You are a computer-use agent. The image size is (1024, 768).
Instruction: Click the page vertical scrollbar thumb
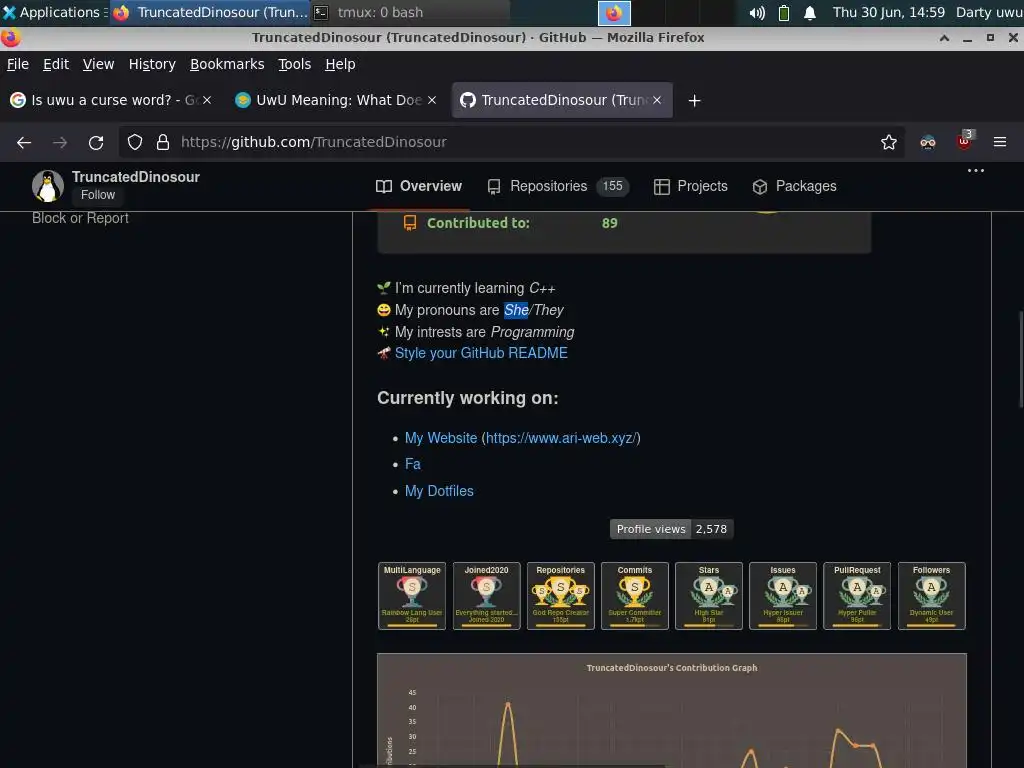click(x=1019, y=360)
